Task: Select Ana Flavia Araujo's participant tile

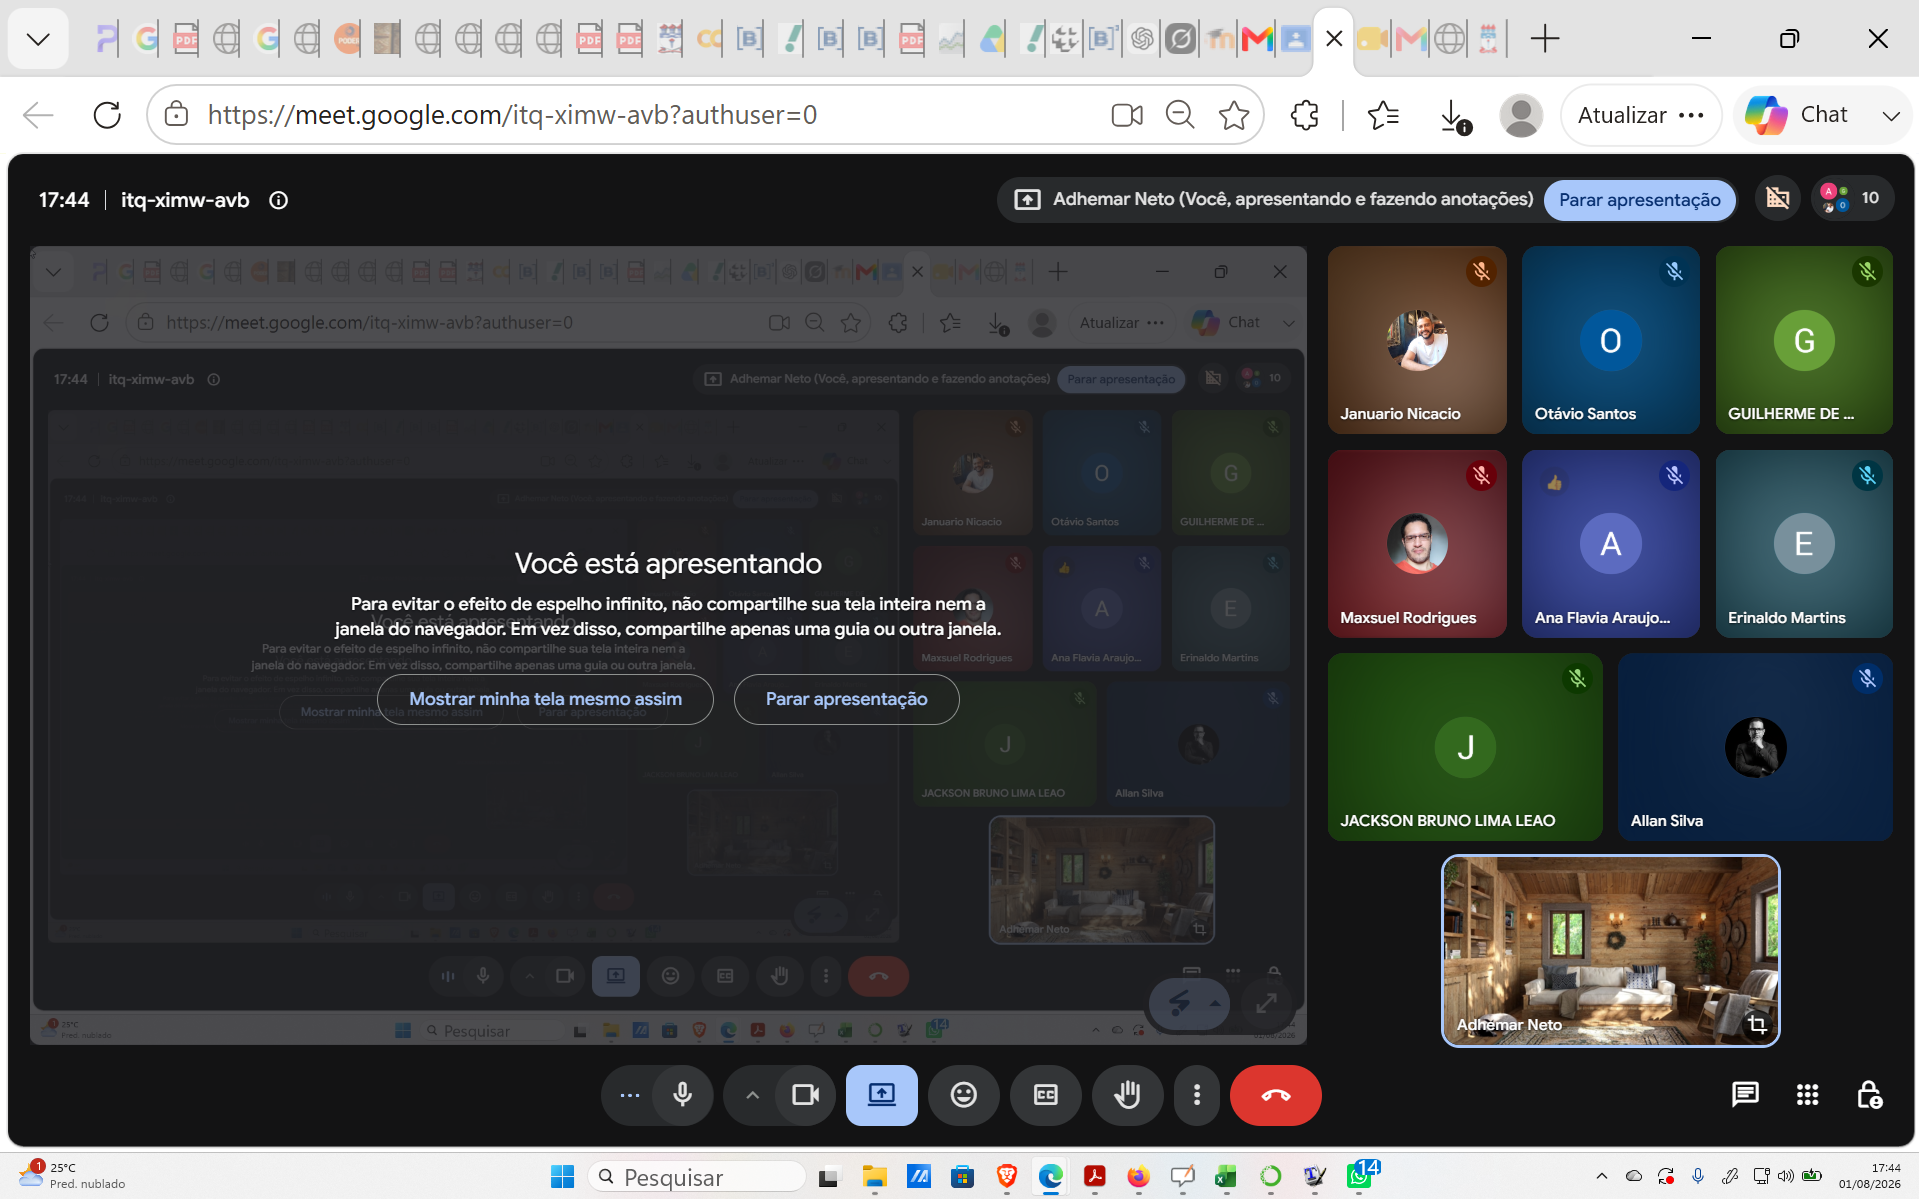Action: [1610, 544]
